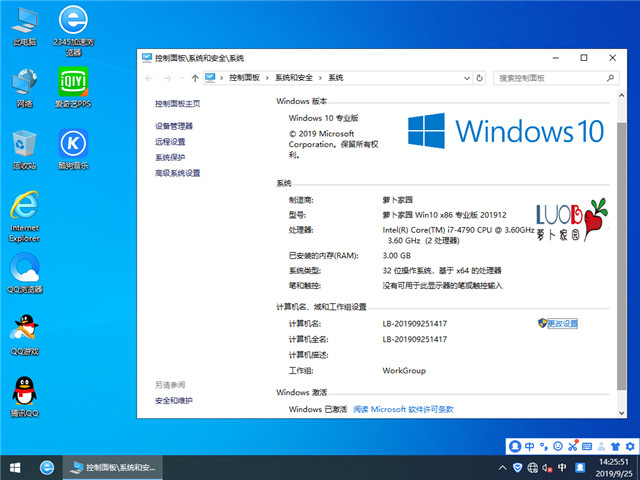Select the WorkGroup value text
The image size is (640, 480).
click(x=404, y=371)
